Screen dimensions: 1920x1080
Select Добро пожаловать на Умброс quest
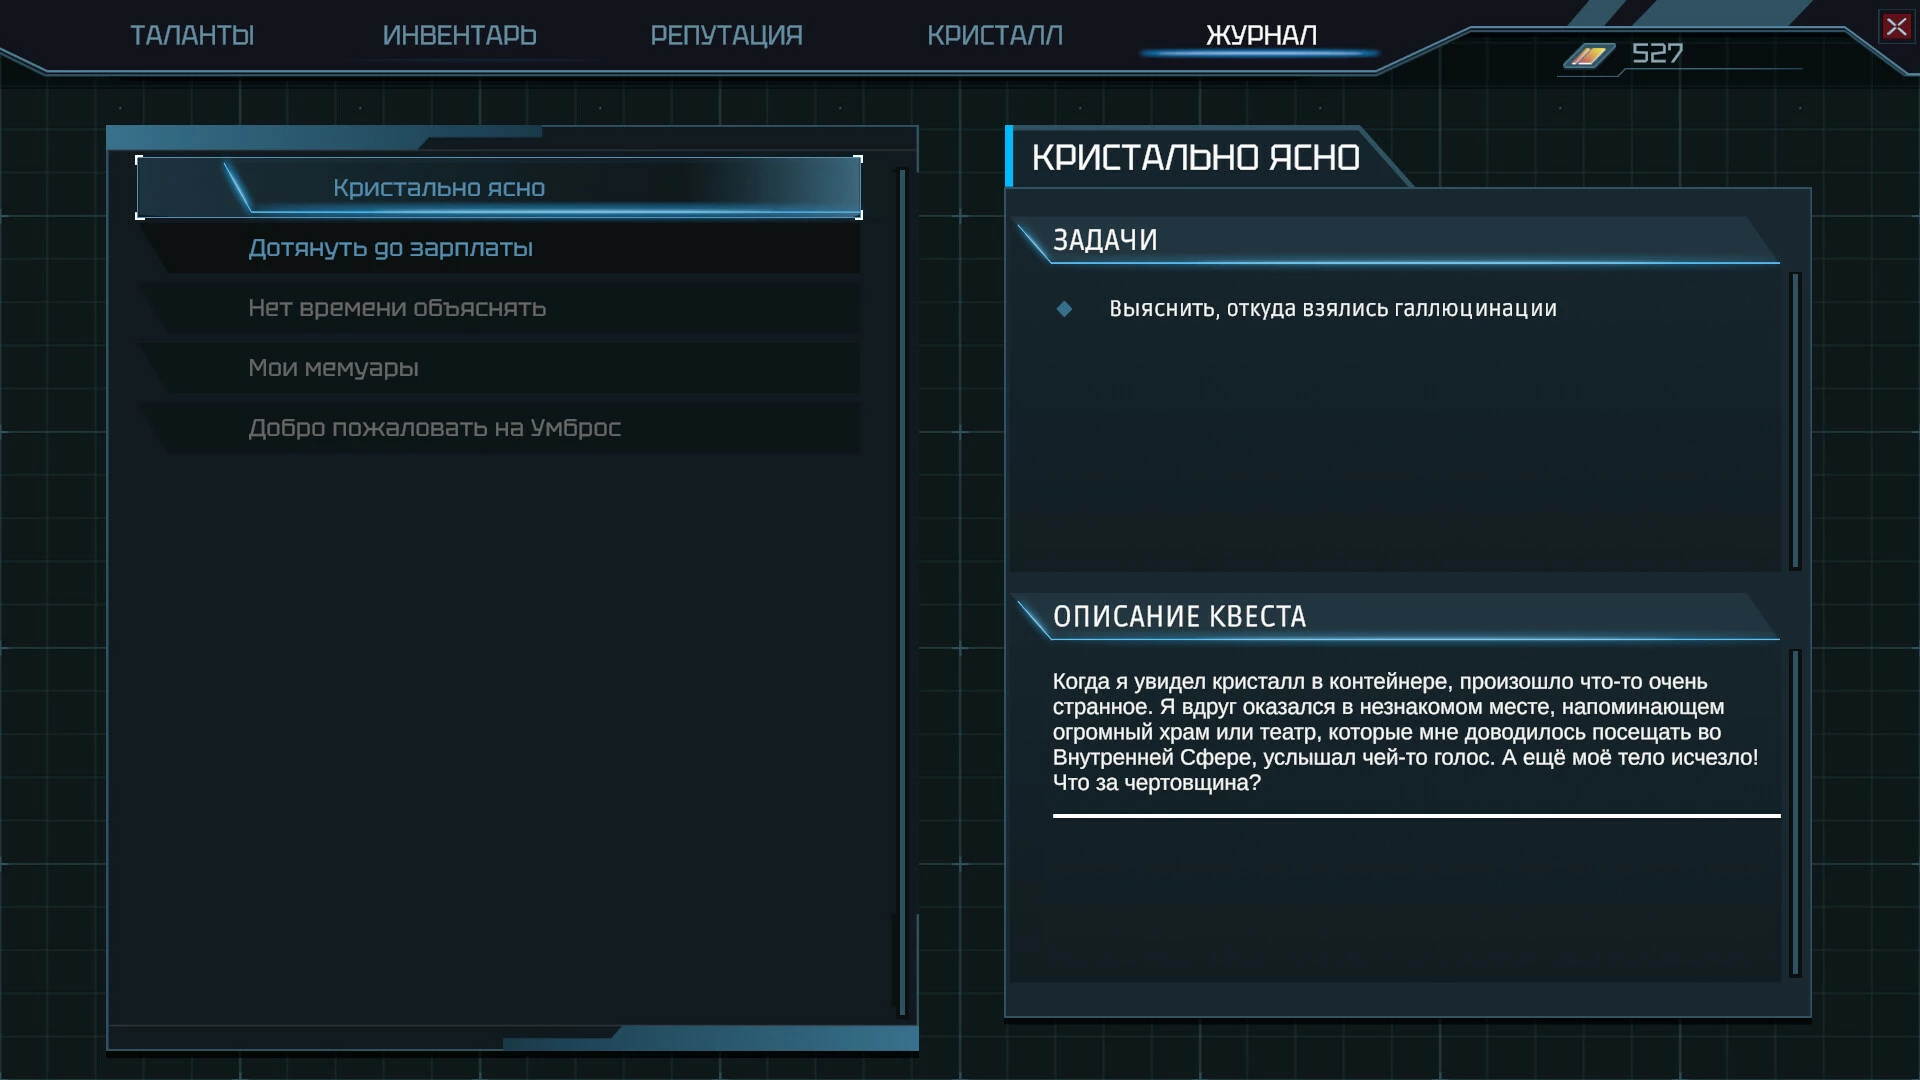499,428
